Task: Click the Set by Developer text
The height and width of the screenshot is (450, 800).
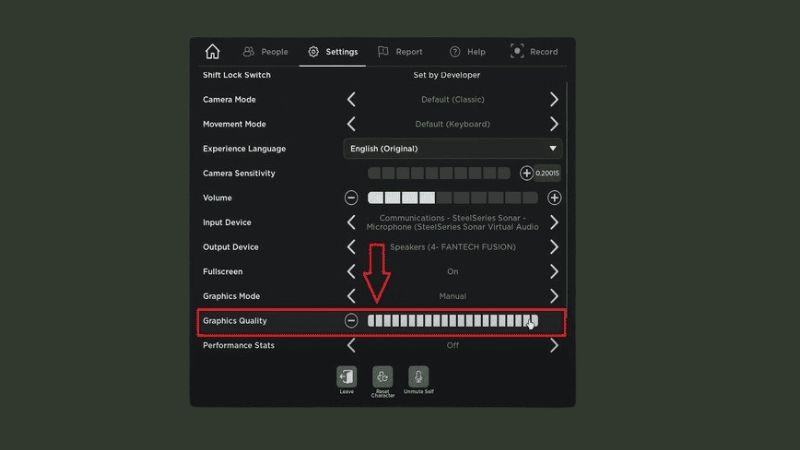Action: pyautogui.click(x=446, y=75)
